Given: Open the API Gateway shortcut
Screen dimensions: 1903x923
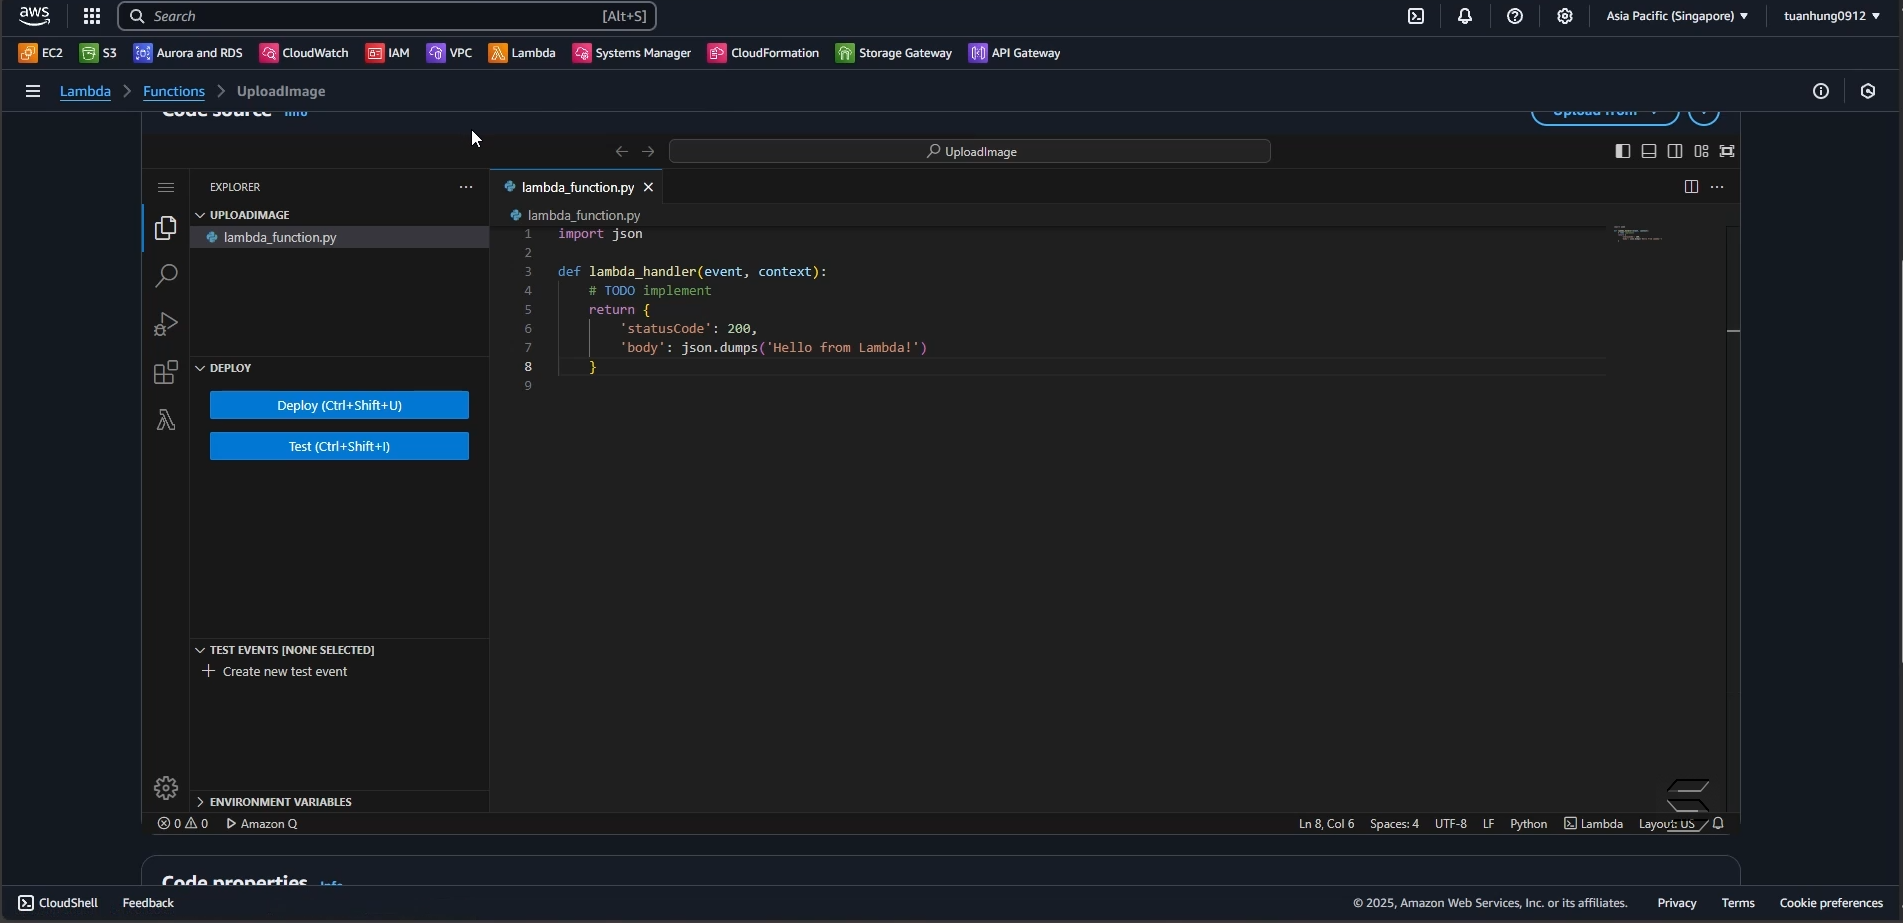Looking at the screenshot, I should [1015, 53].
